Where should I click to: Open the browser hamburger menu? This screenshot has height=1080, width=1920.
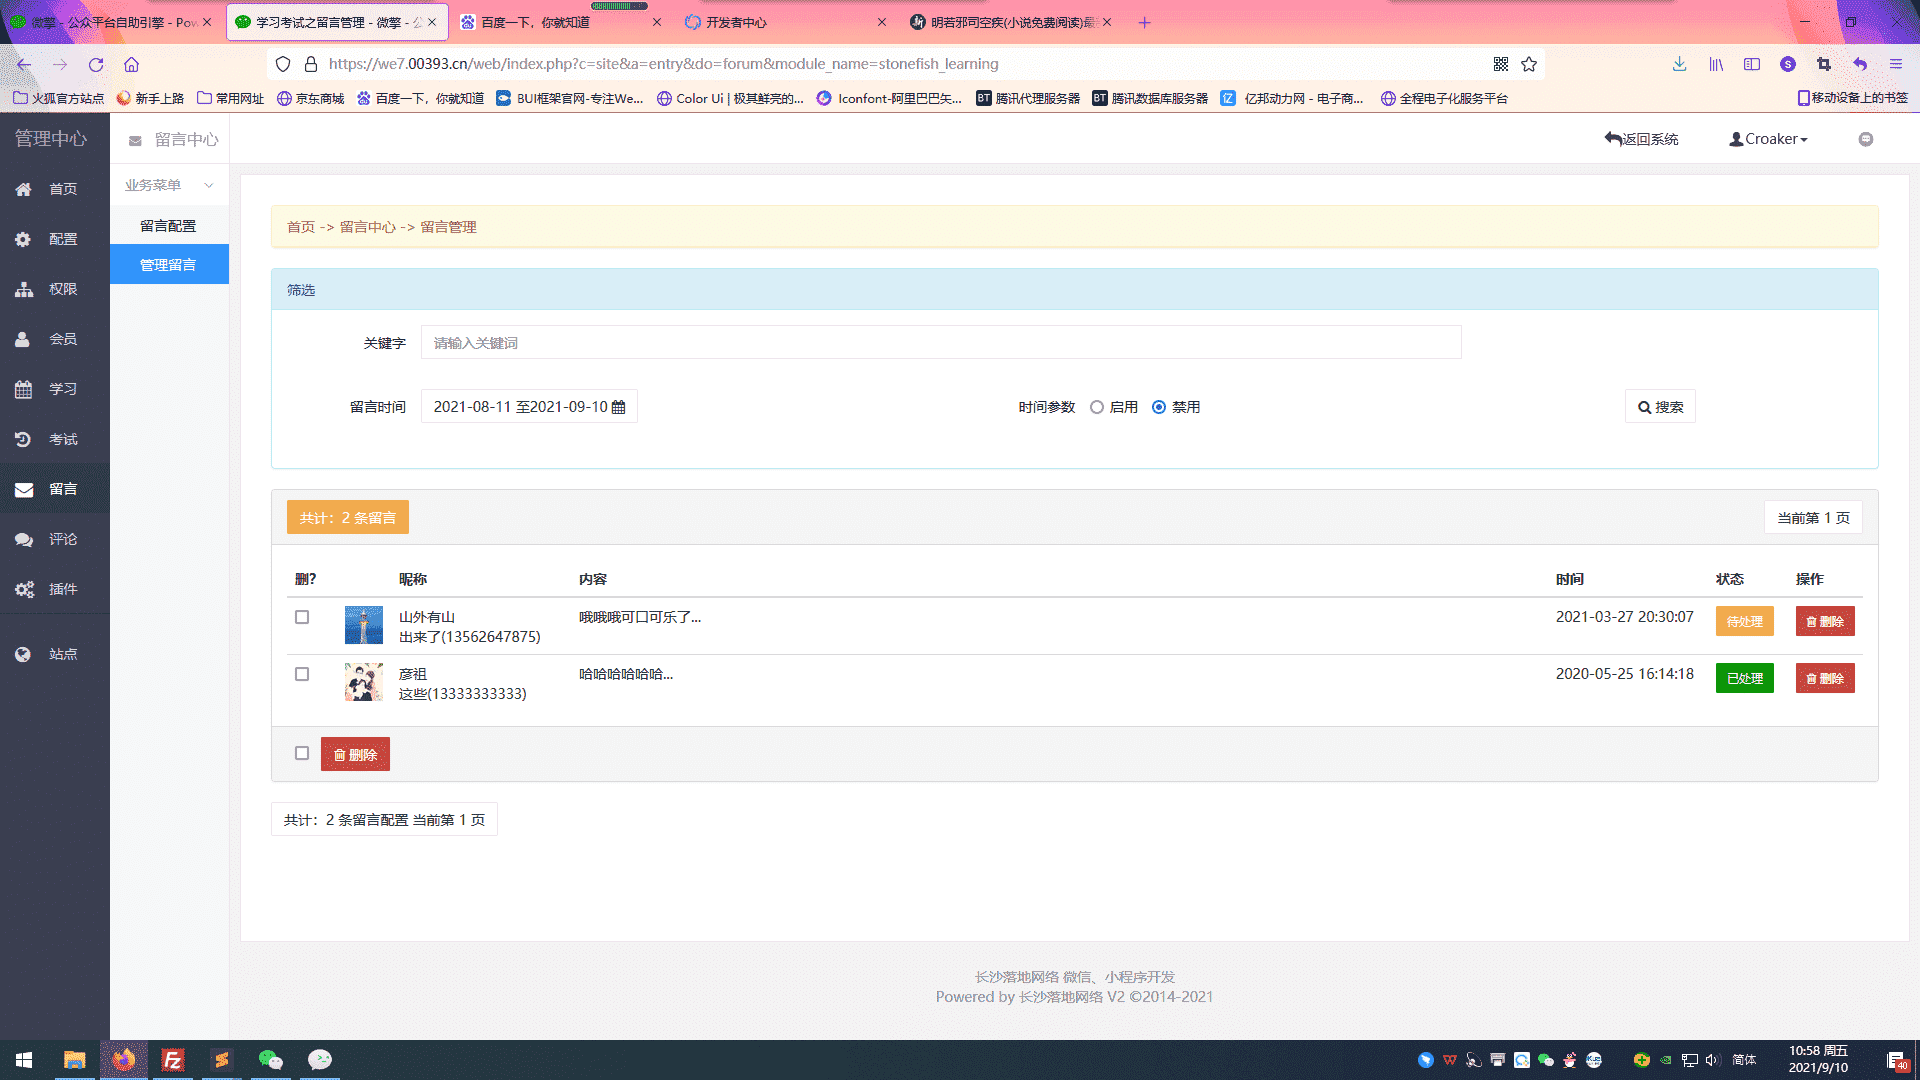(x=1896, y=64)
